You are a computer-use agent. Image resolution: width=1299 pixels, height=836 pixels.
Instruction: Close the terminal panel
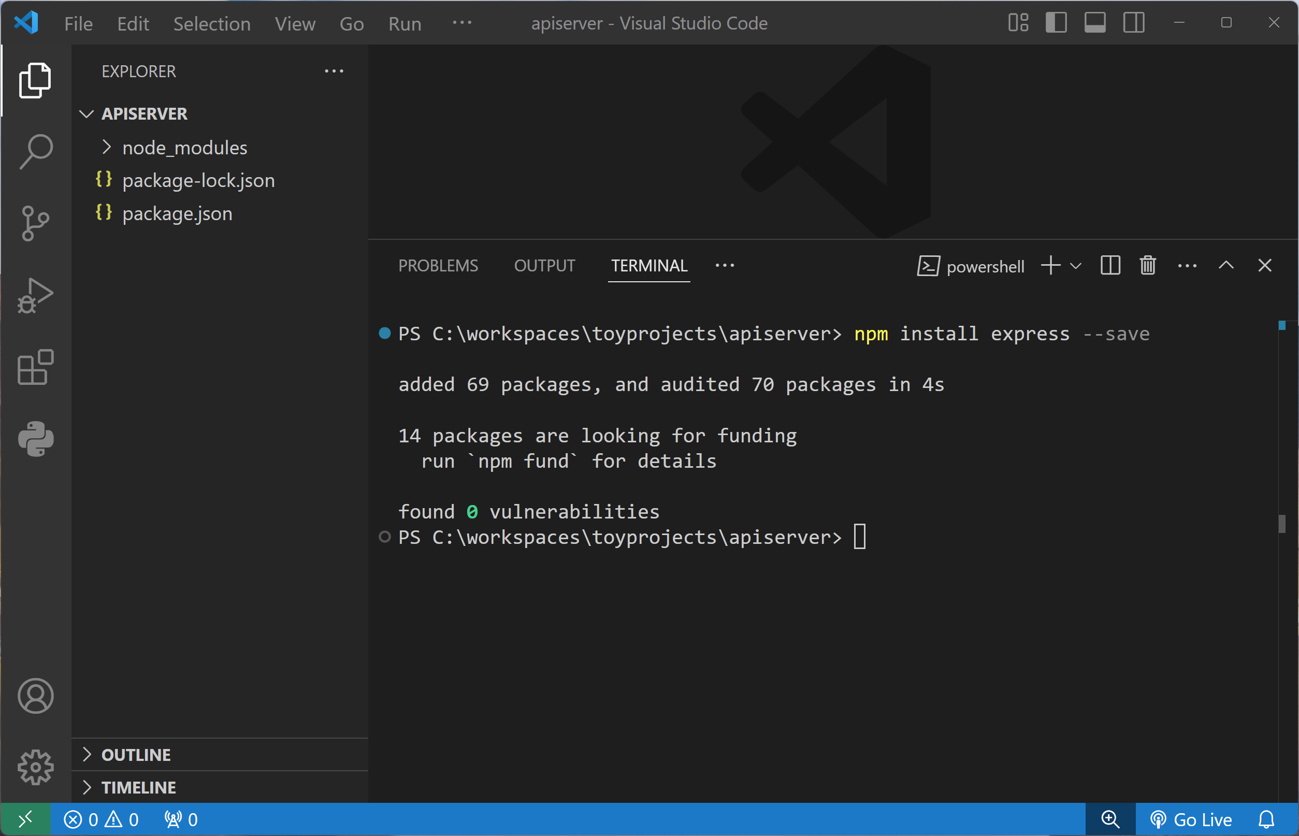(1265, 265)
